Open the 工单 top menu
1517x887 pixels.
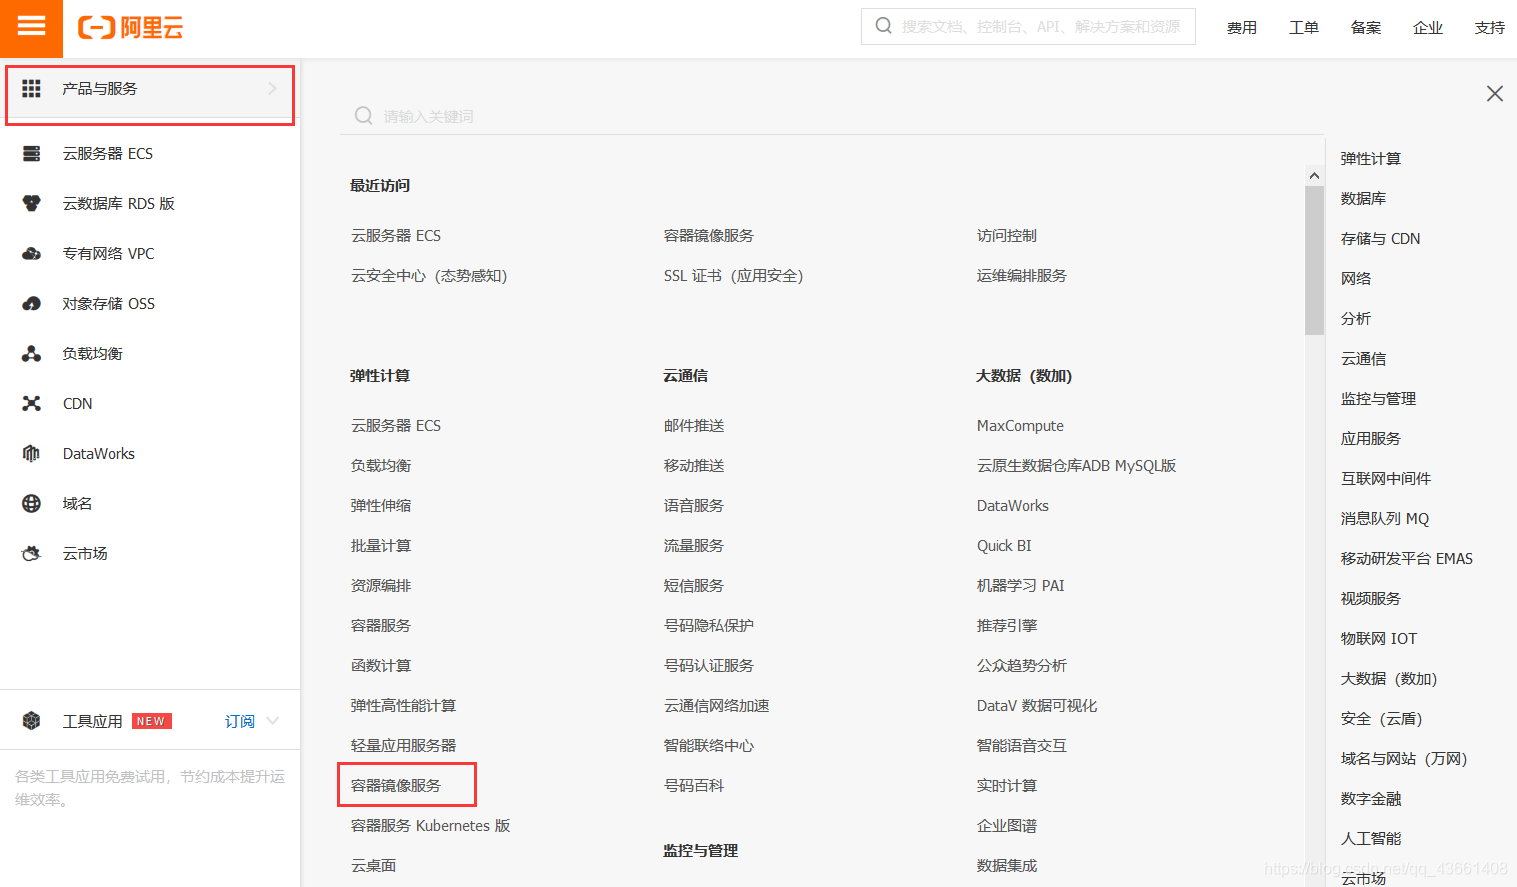[1304, 27]
